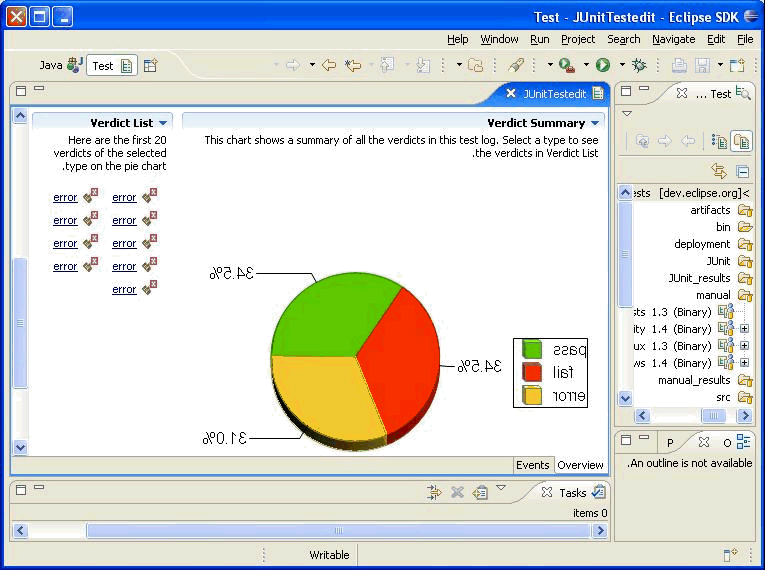The width and height of the screenshot is (765, 570).
Task: Expand the '1.4 (Binary)' node ending 'ity'
Action: pos(744,329)
